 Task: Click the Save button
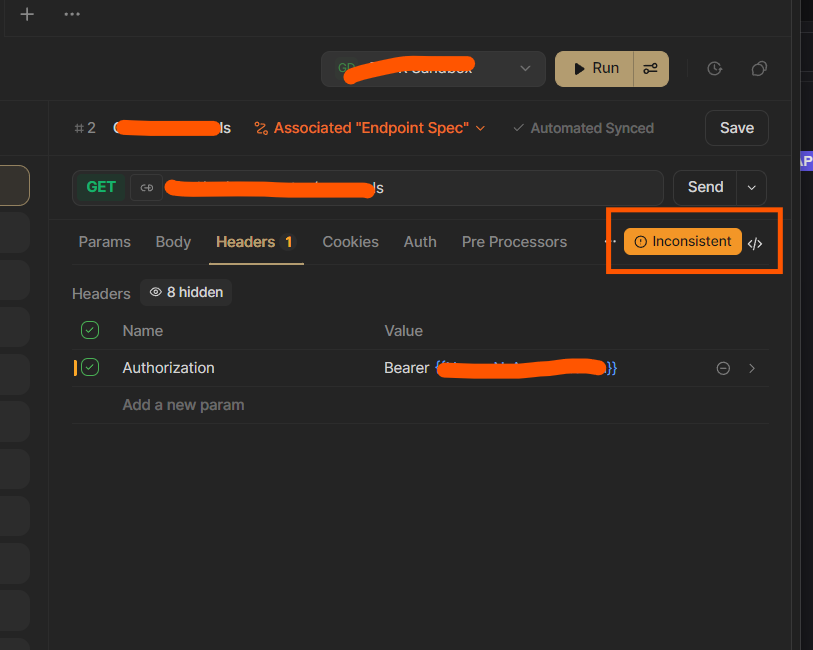[x=737, y=128]
